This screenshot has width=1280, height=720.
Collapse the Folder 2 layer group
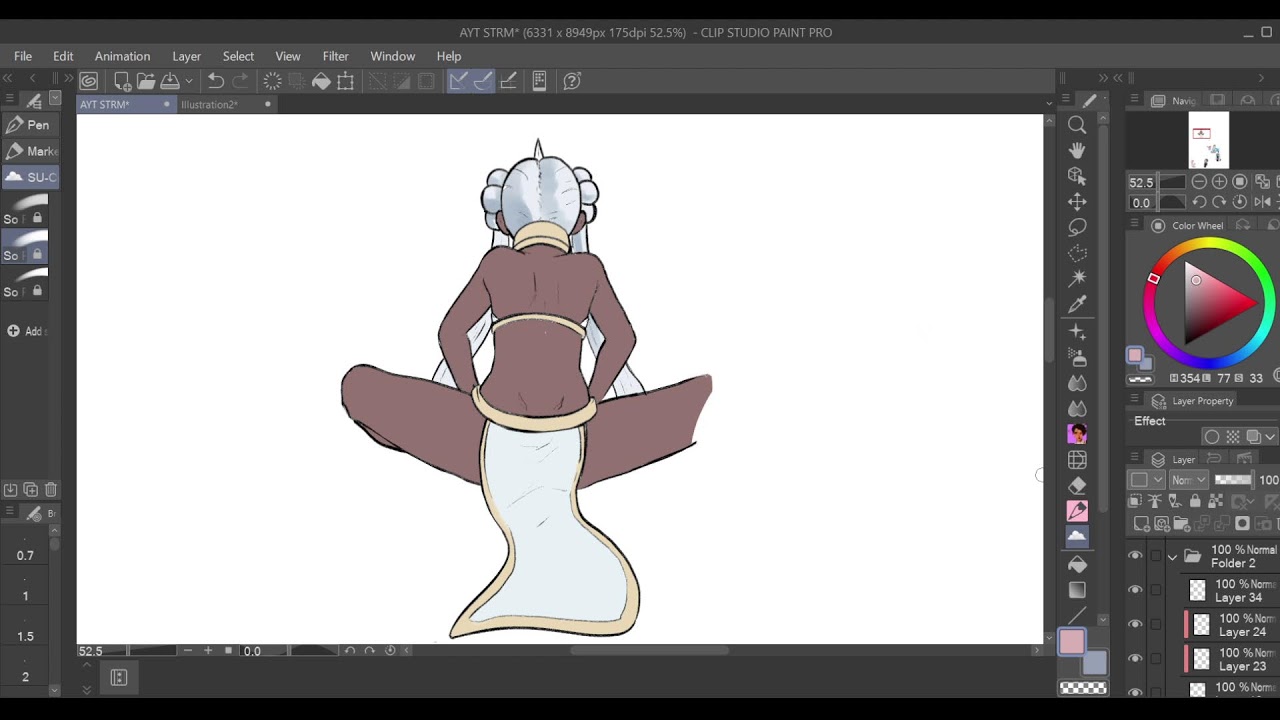[x=1172, y=556]
